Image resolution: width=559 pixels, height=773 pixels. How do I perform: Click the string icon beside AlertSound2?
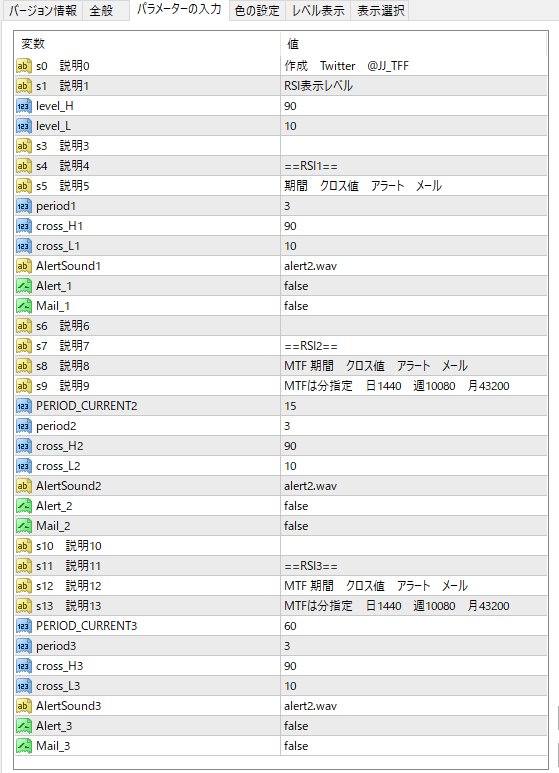[24, 486]
